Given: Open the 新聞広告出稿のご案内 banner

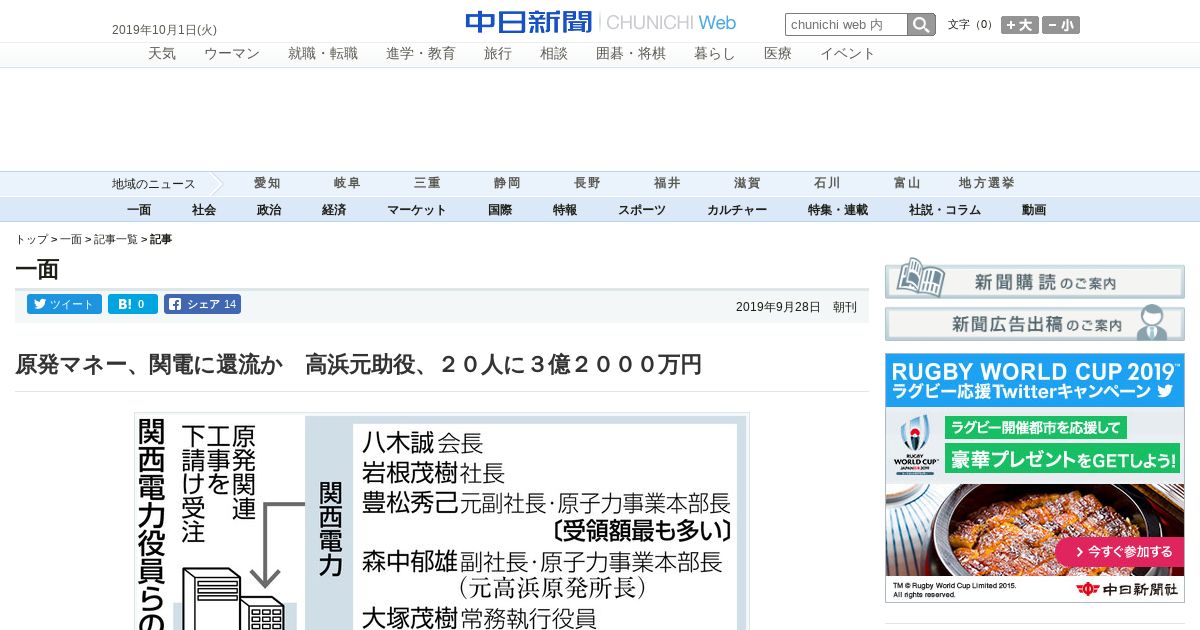Looking at the screenshot, I should 1035,324.
